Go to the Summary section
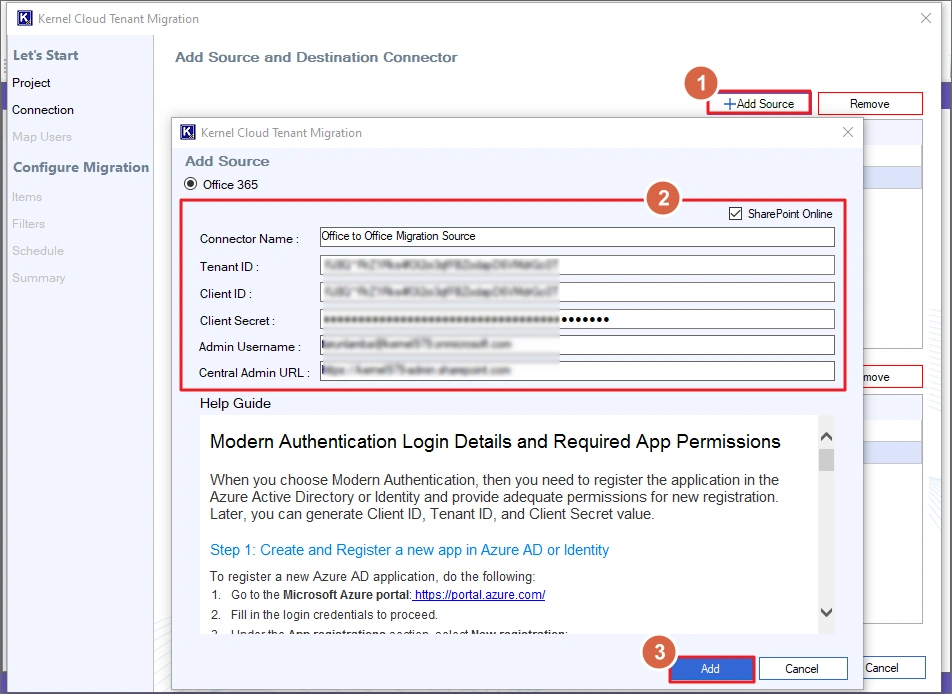952x694 pixels. click(x=39, y=278)
